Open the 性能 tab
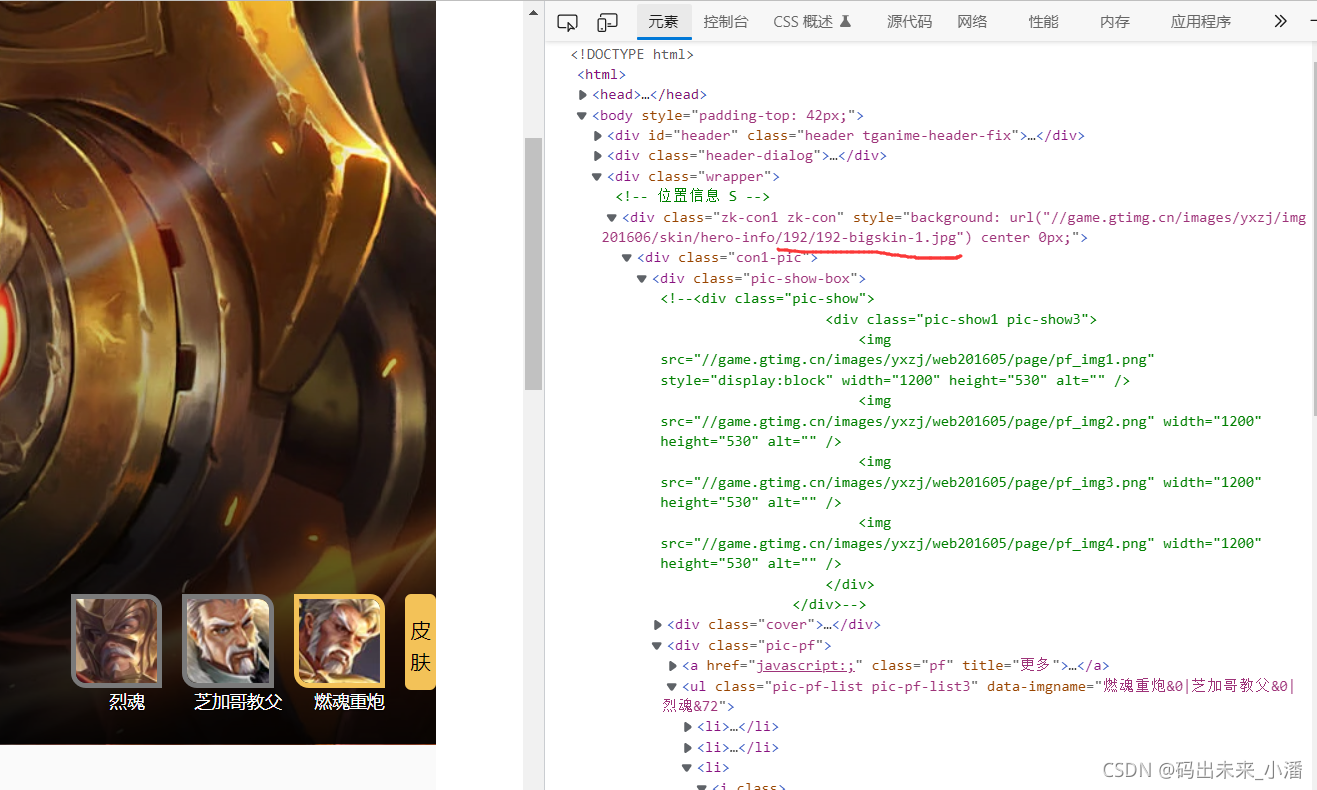The height and width of the screenshot is (790, 1317). (1043, 21)
